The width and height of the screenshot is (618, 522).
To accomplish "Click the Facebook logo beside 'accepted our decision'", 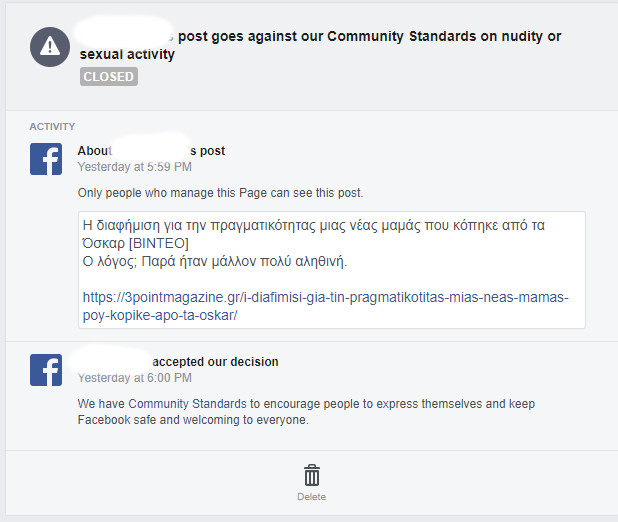I will (46, 370).
